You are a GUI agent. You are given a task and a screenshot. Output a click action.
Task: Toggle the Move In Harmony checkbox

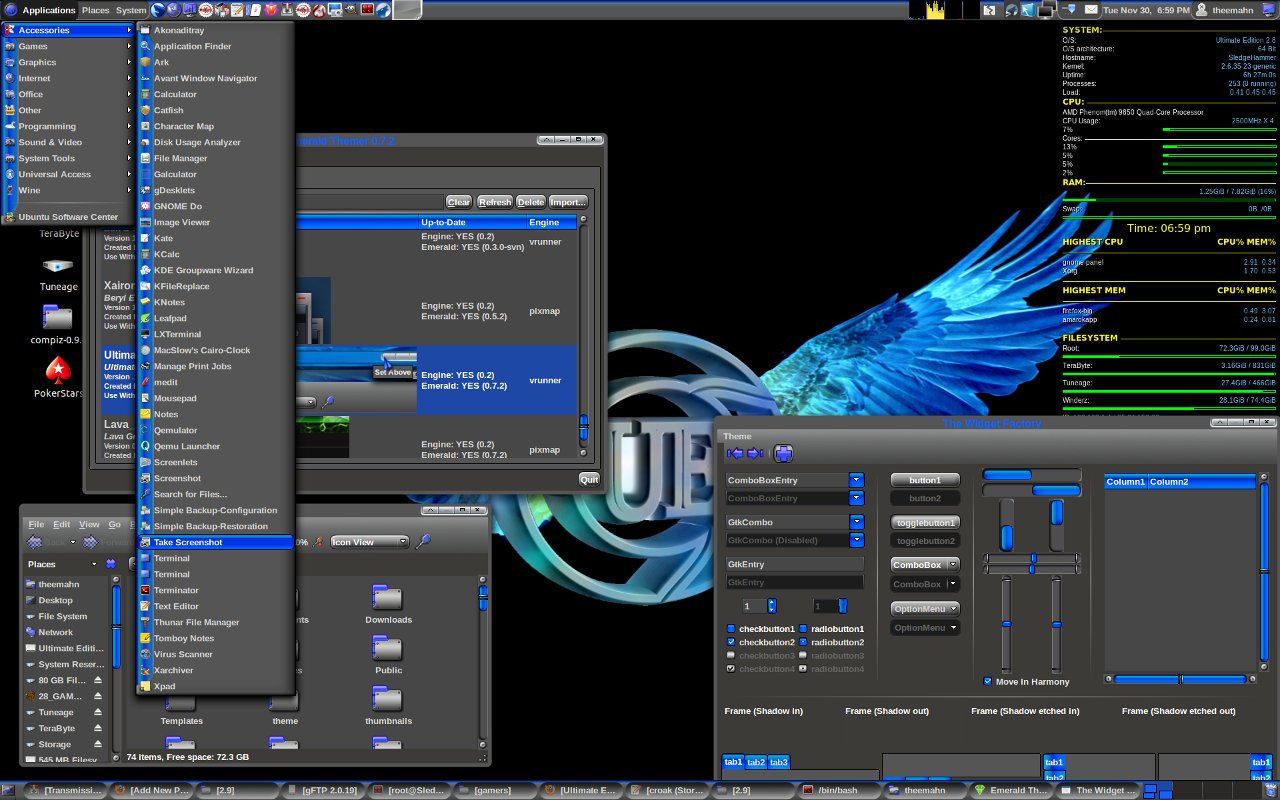click(988, 681)
